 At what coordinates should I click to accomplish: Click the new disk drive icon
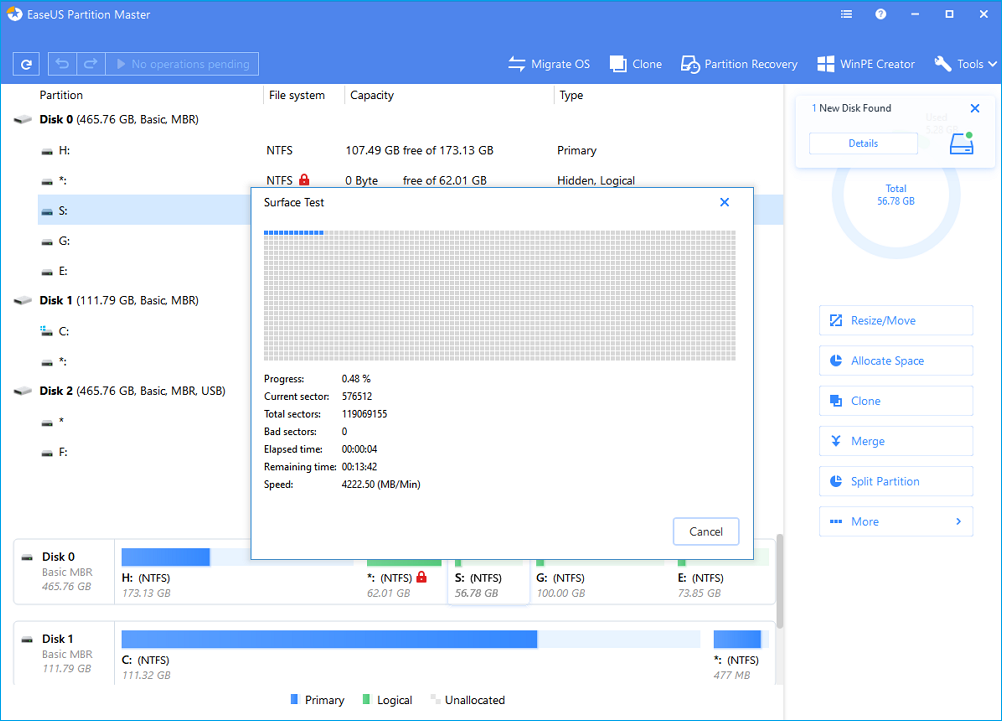pos(961,143)
